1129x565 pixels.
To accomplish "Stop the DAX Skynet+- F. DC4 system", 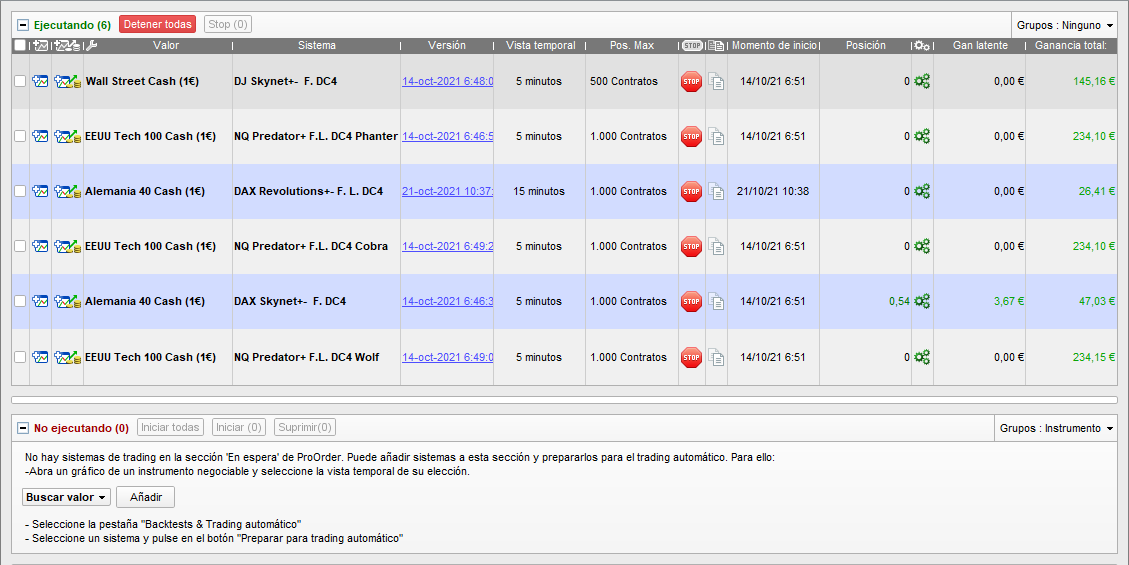I will [691, 302].
